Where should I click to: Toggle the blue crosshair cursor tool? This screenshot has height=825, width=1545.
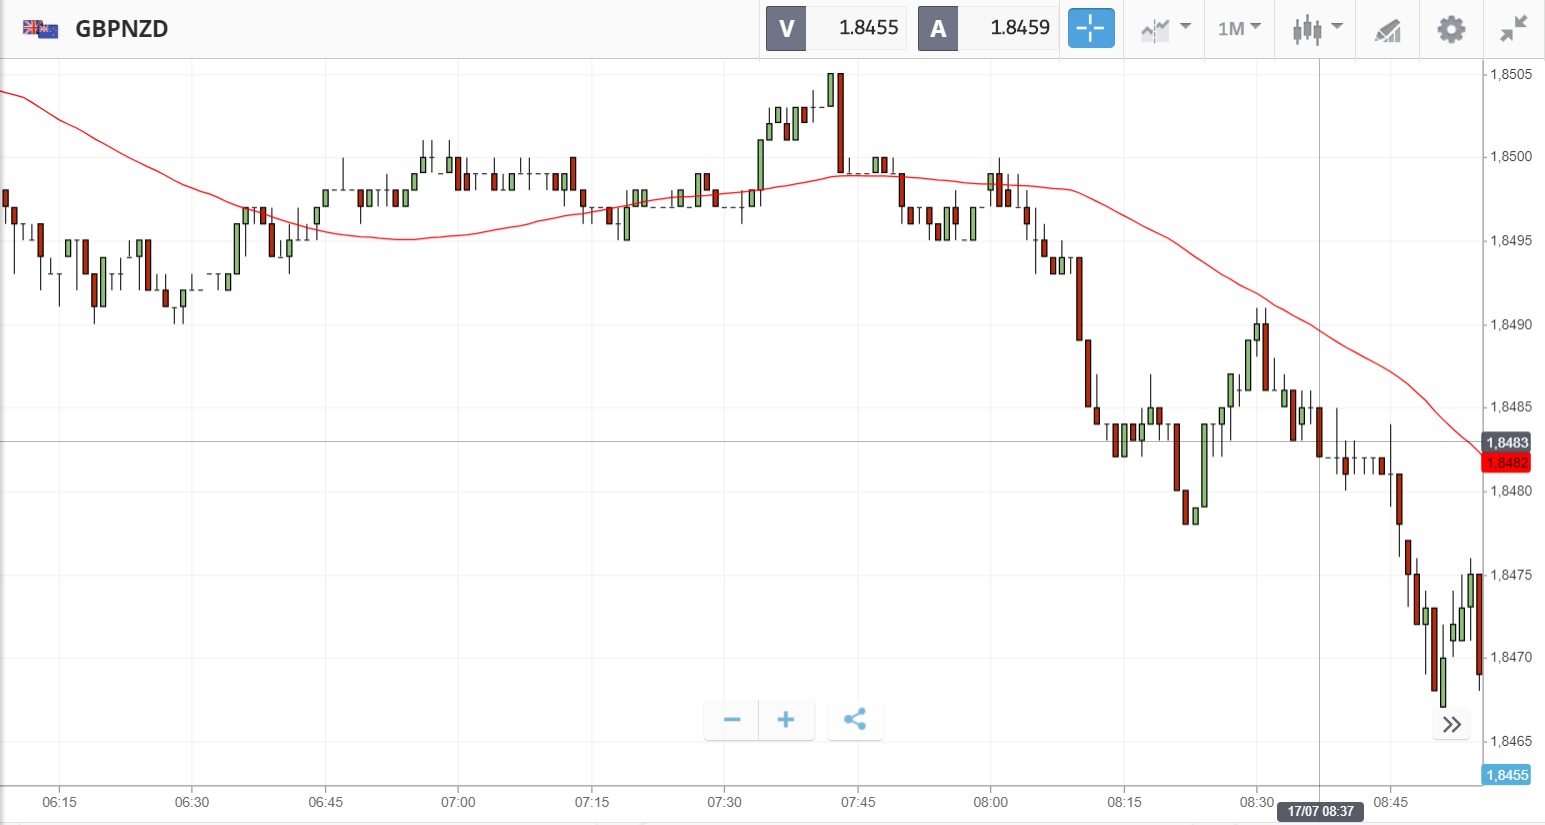pos(1090,28)
